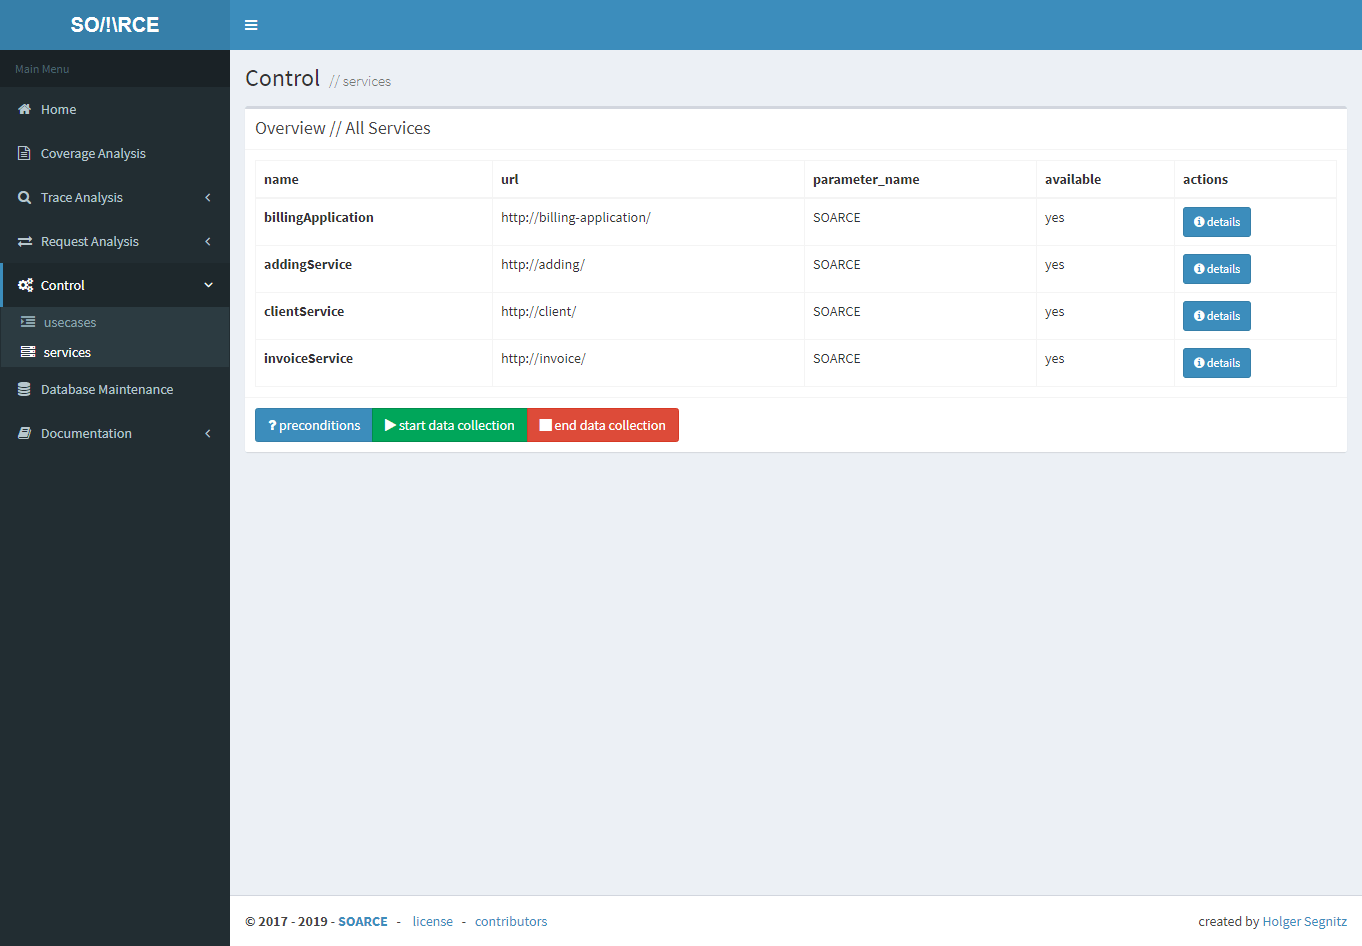Click the Coverage Analysis document icon
Image resolution: width=1362 pixels, height=946 pixels.
point(25,153)
